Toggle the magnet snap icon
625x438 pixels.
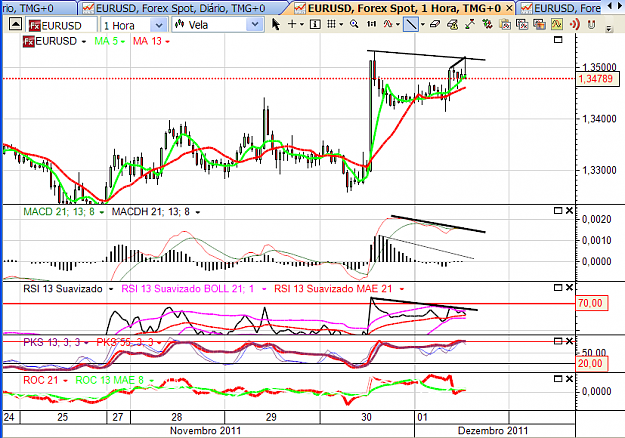592,25
